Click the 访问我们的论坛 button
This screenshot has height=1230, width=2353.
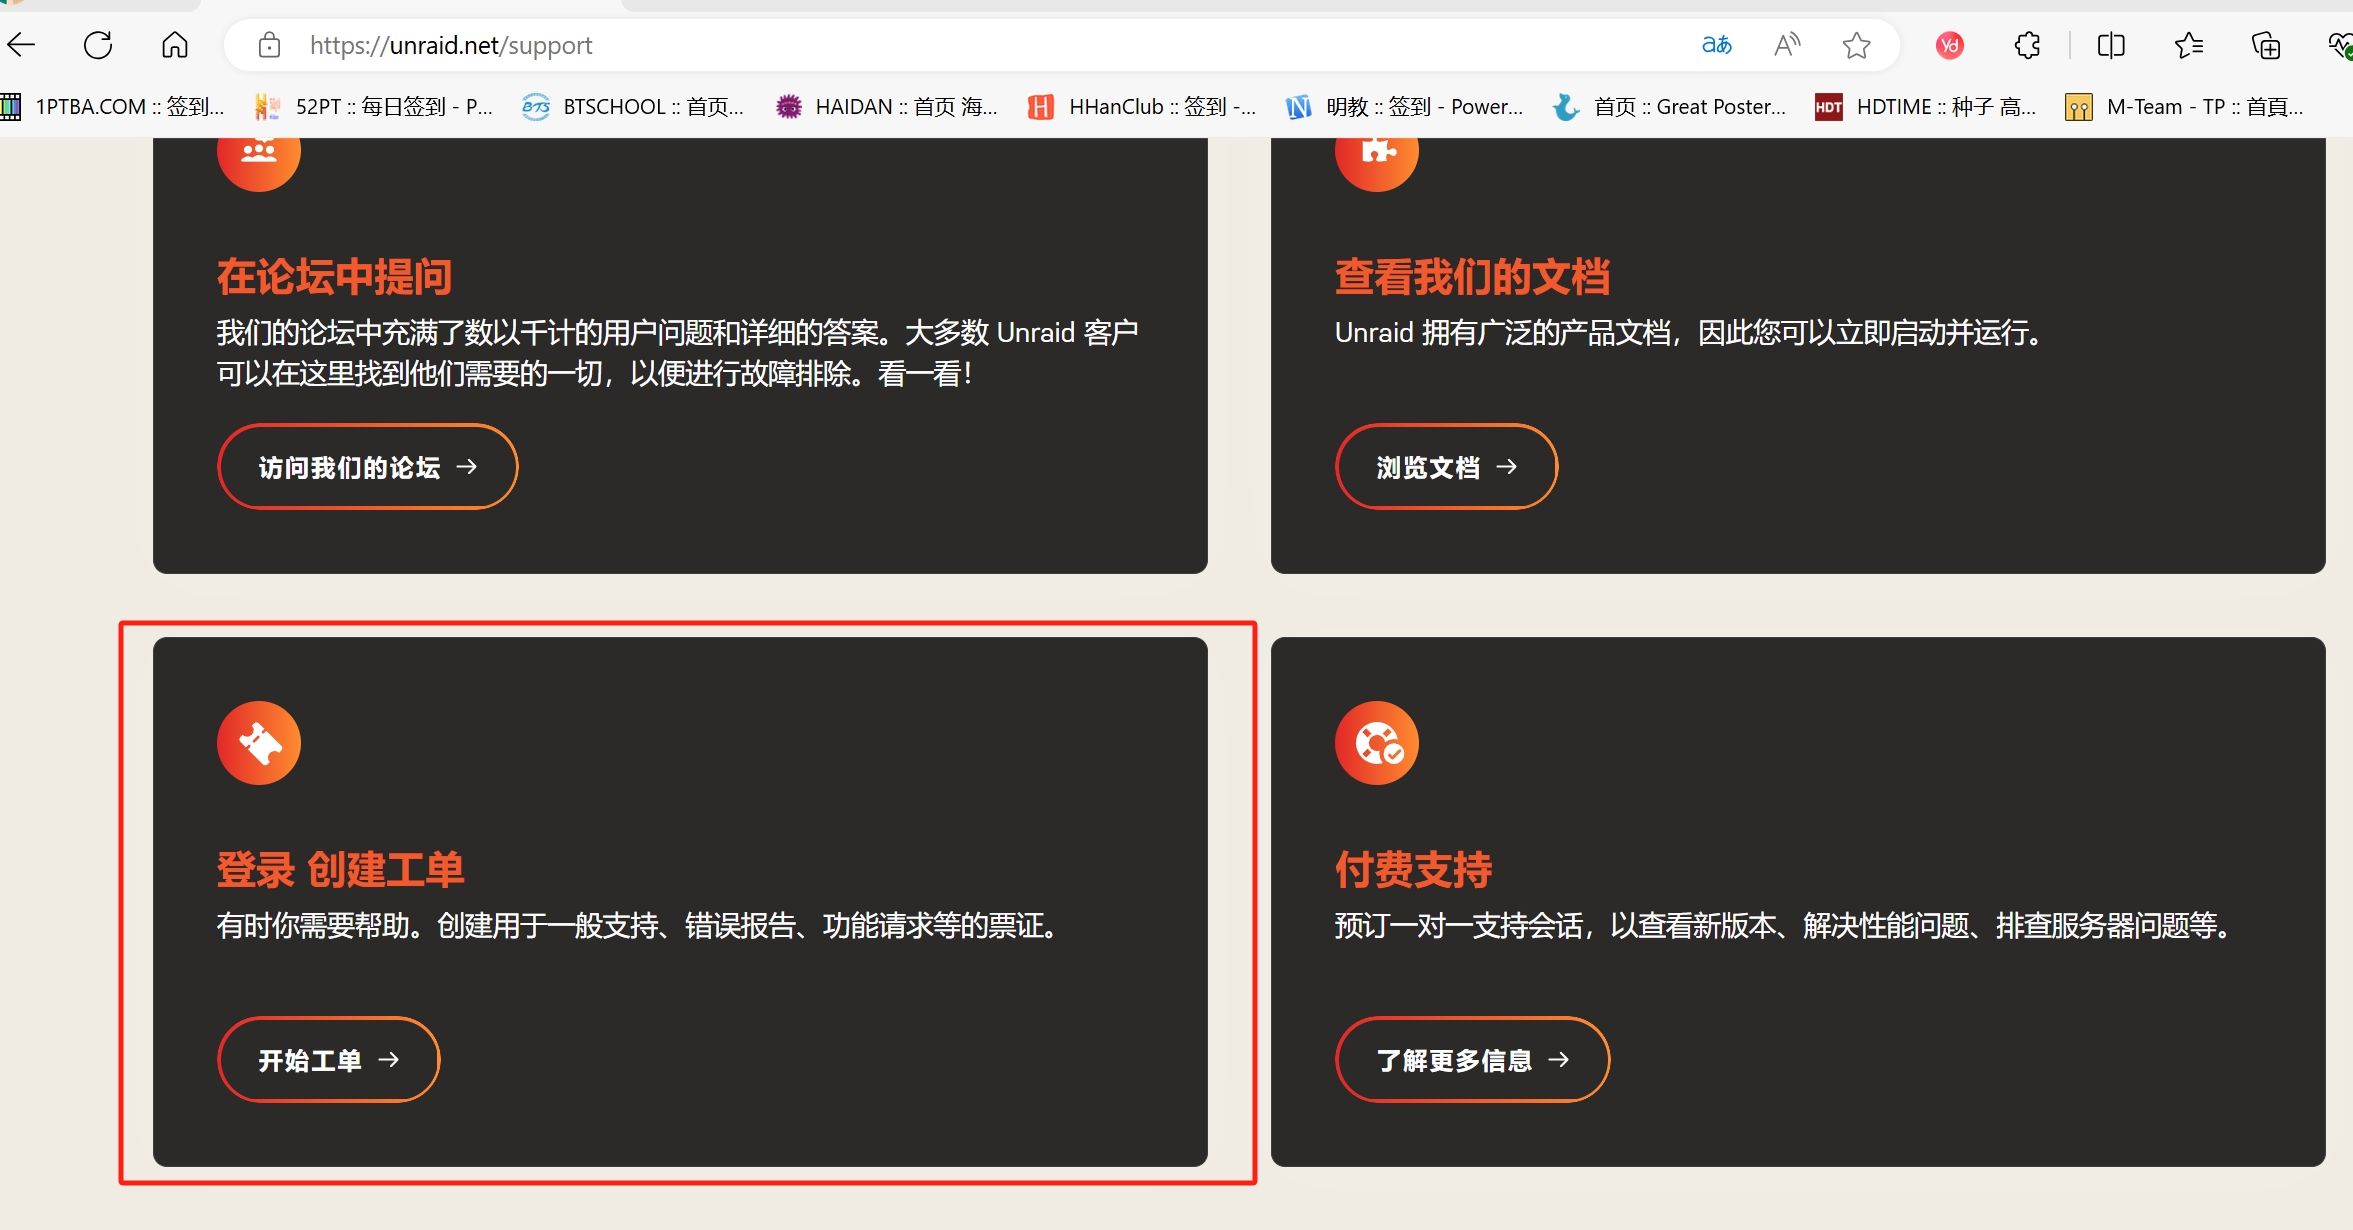pos(368,467)
